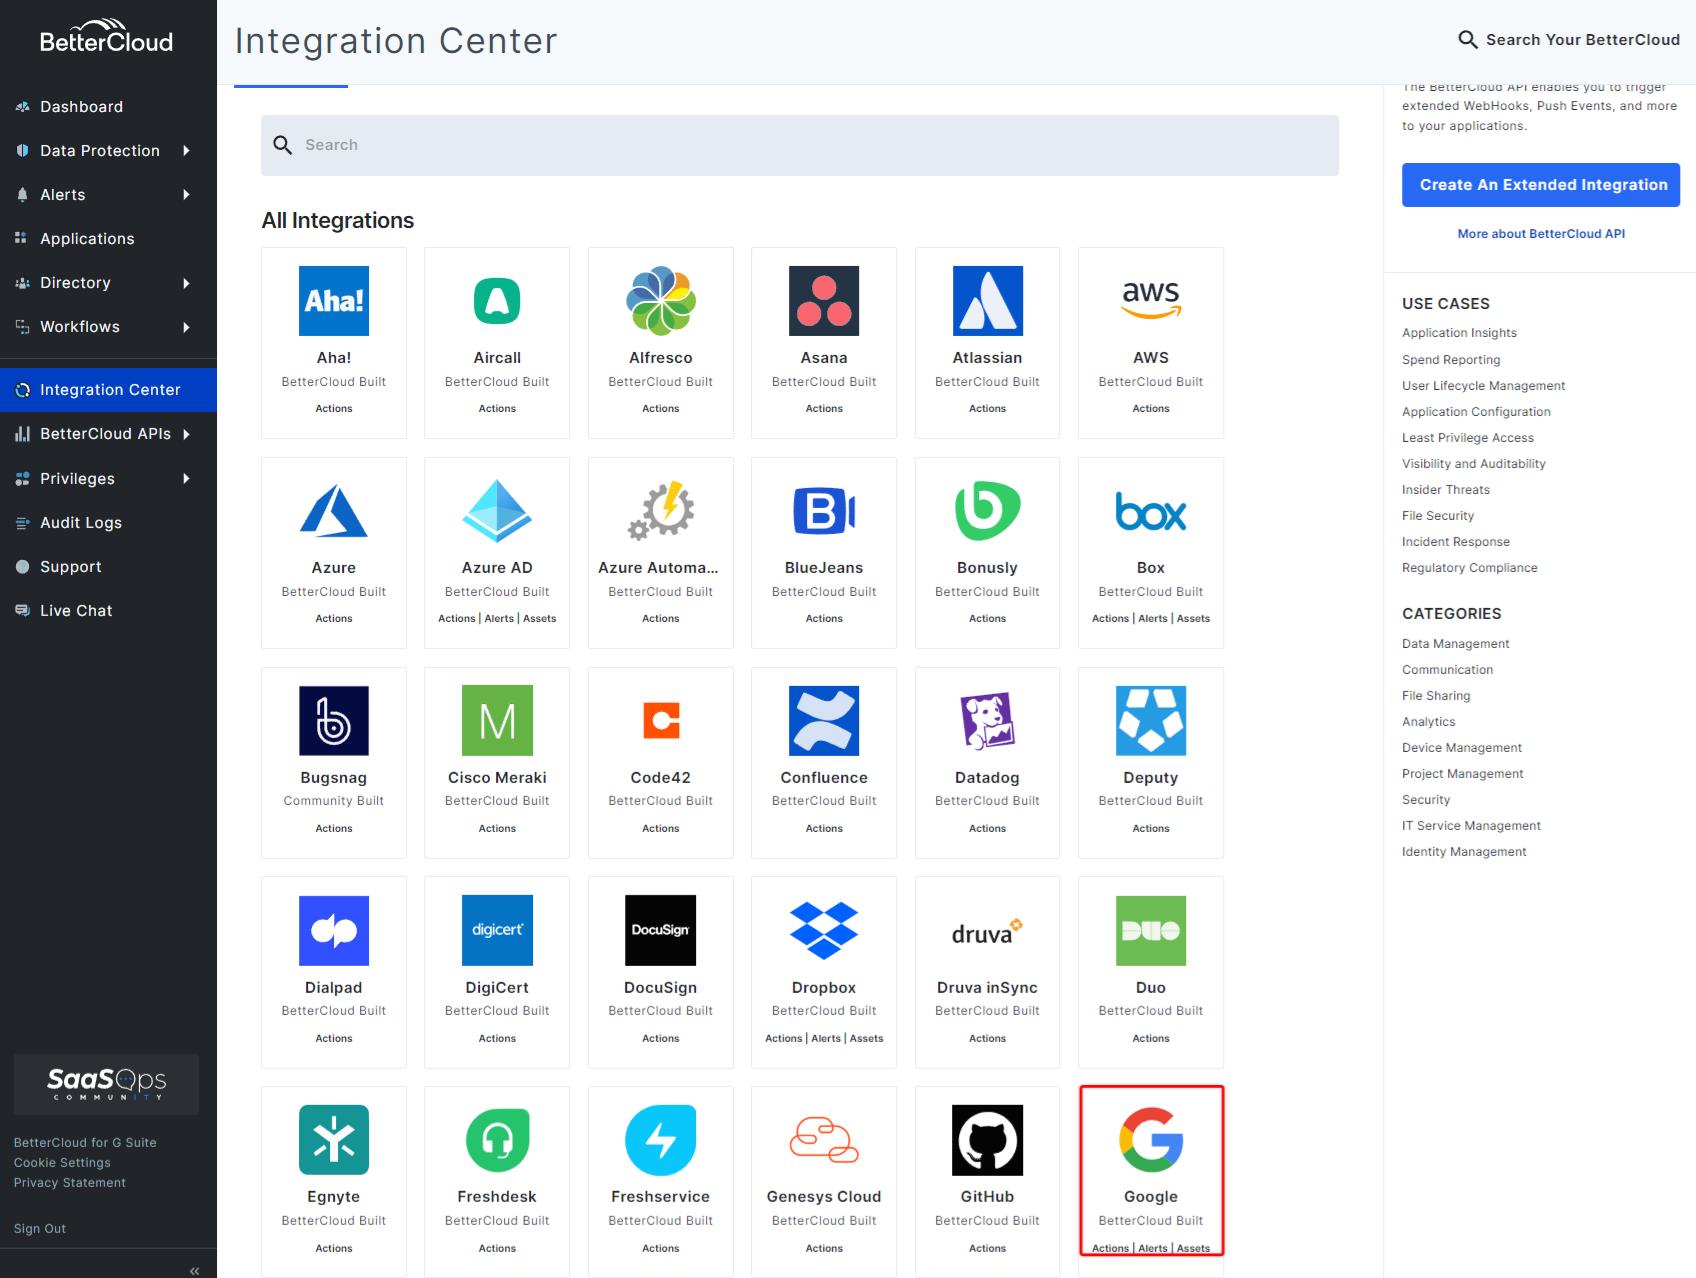Screen dimensions: 1696x1278
Task: Click the integrations search field
Action: click(x=799, y=144)
